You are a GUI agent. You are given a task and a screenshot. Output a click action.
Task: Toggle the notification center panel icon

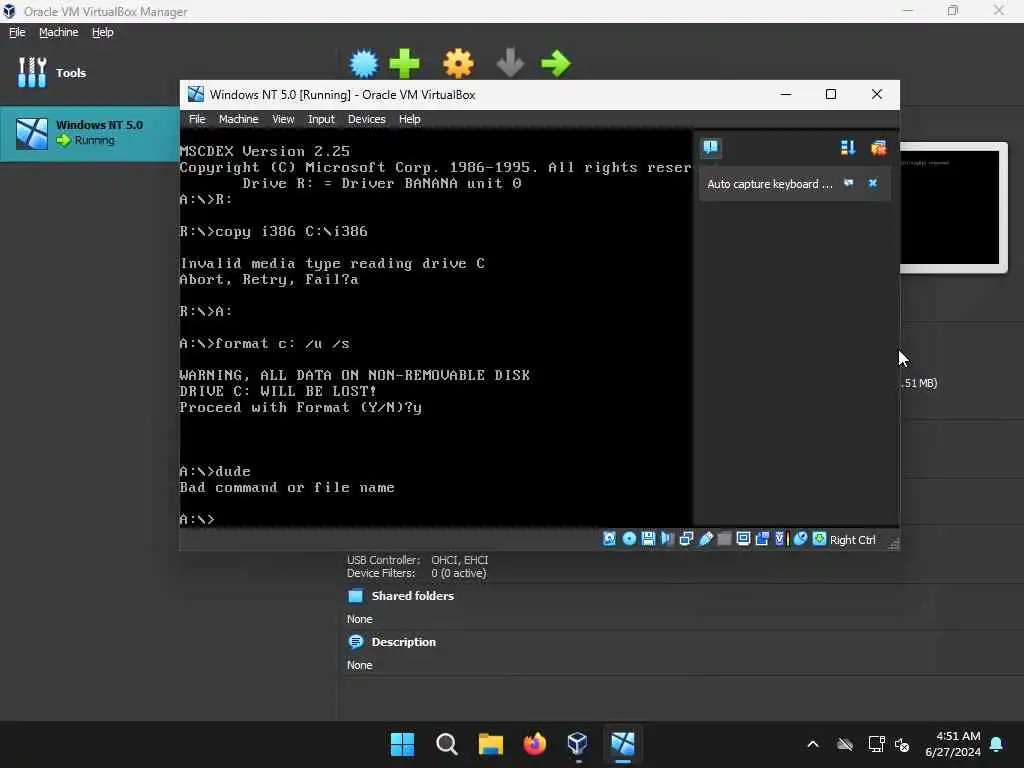711,148
